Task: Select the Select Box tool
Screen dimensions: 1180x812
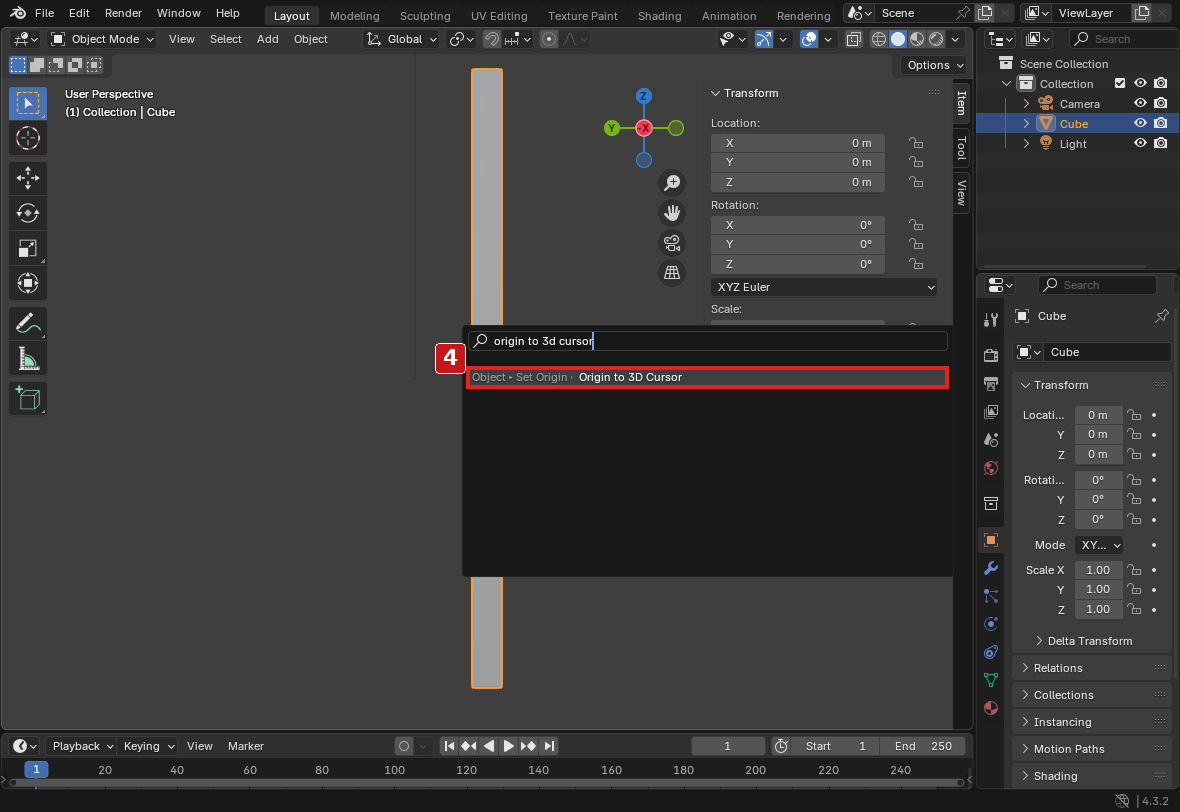Action: coord(28,103)
